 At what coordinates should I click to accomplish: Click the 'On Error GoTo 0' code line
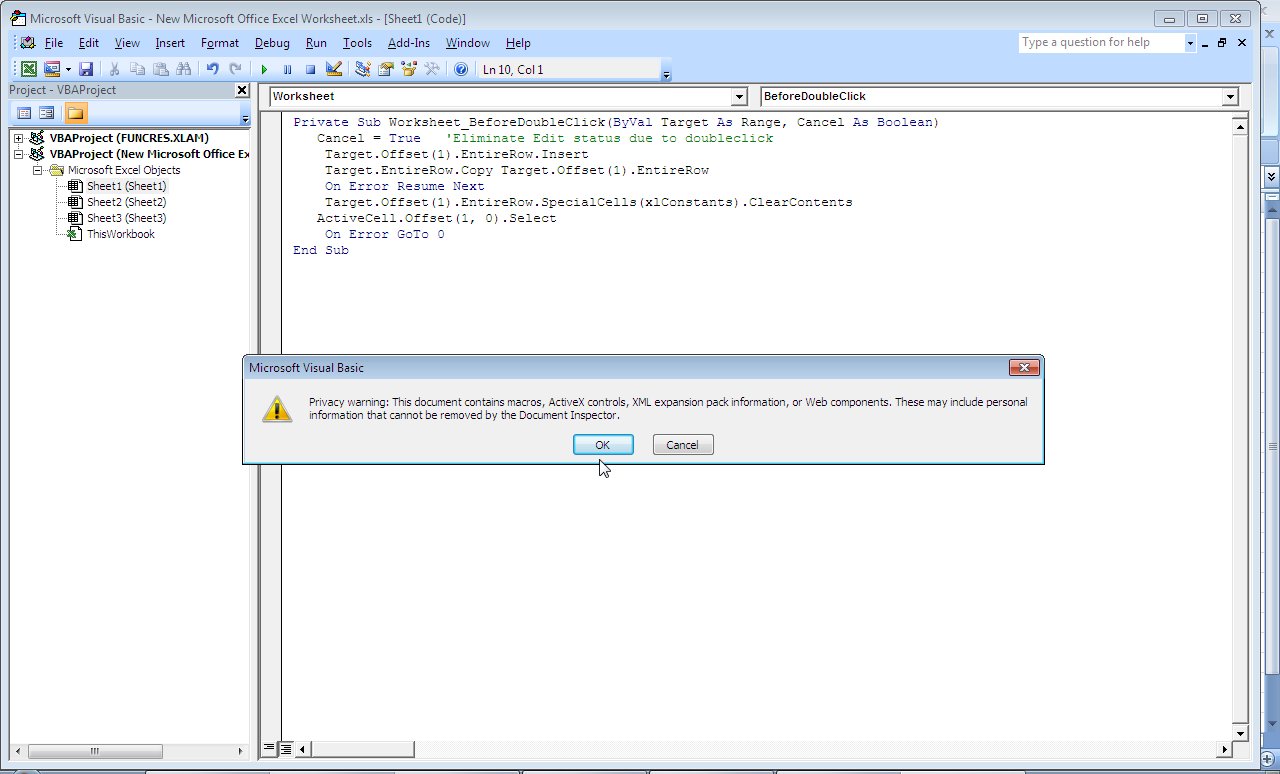click(x=385, y=234)
